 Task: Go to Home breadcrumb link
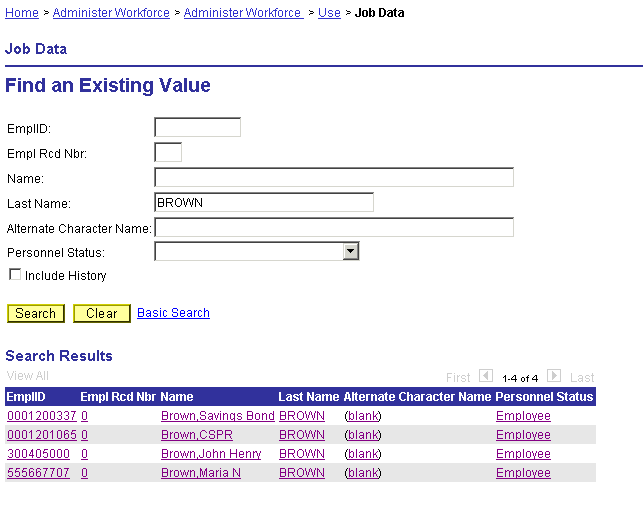coord(22,13)
